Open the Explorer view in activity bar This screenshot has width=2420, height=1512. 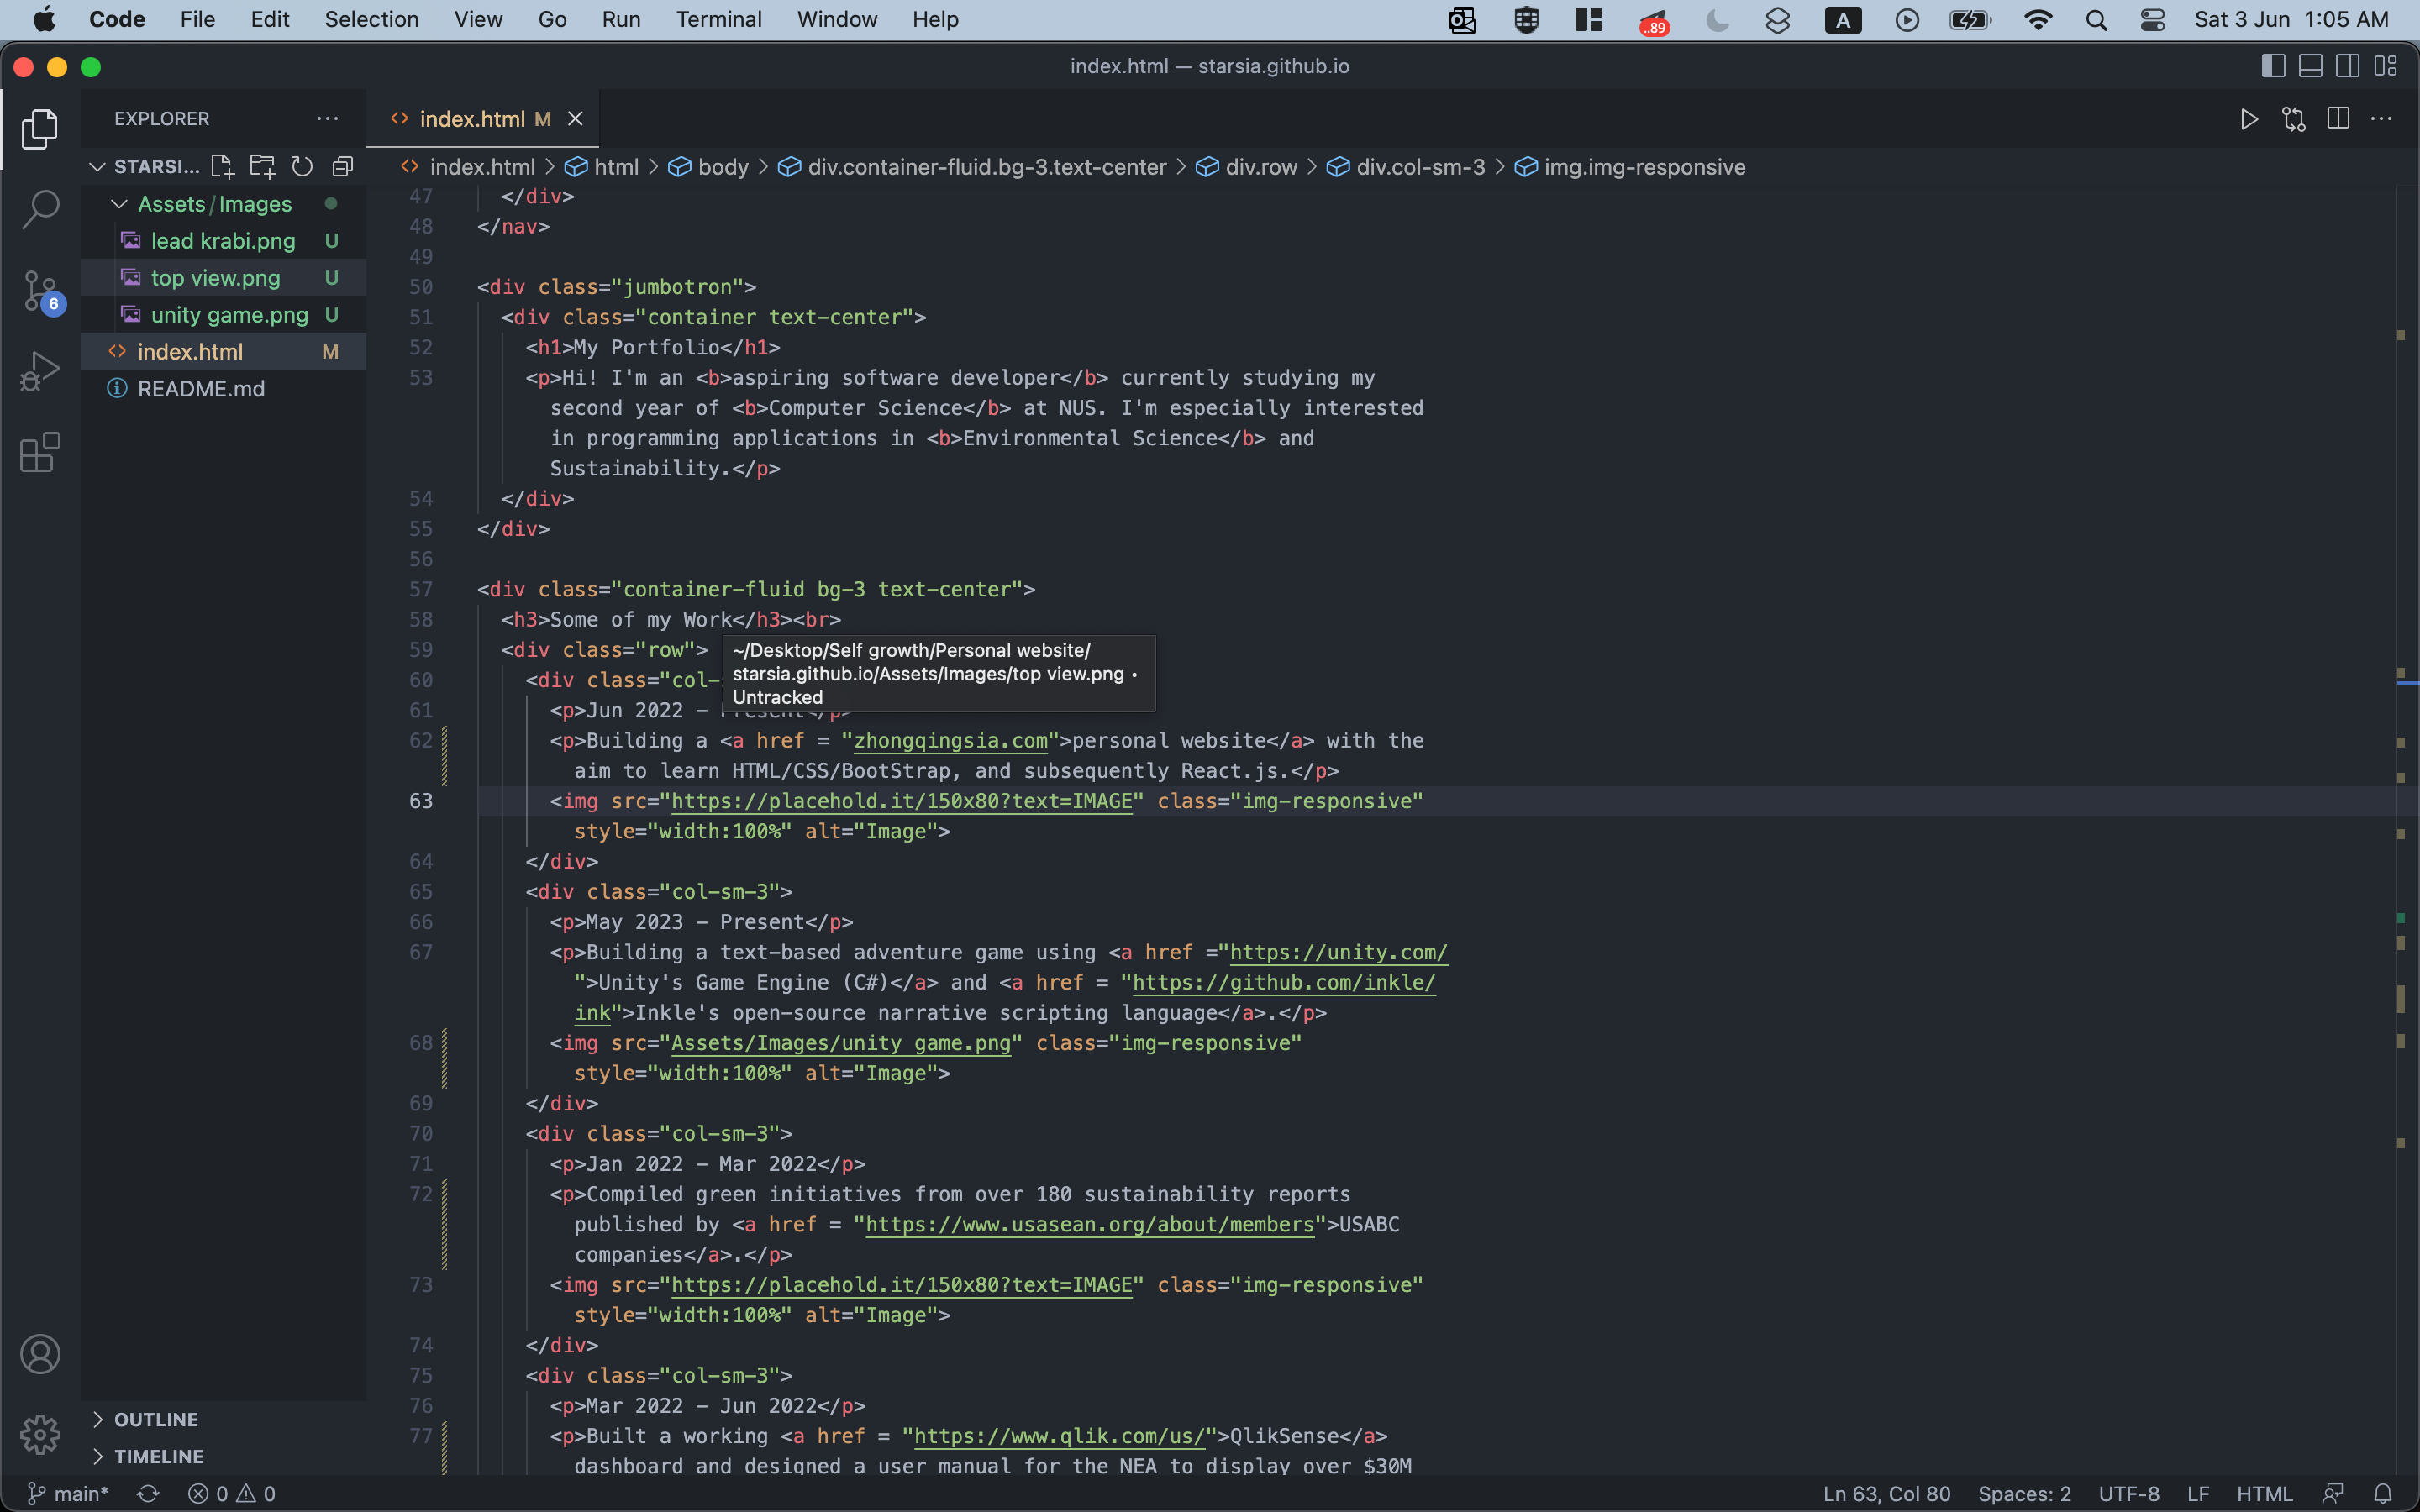tap(40, 129)
